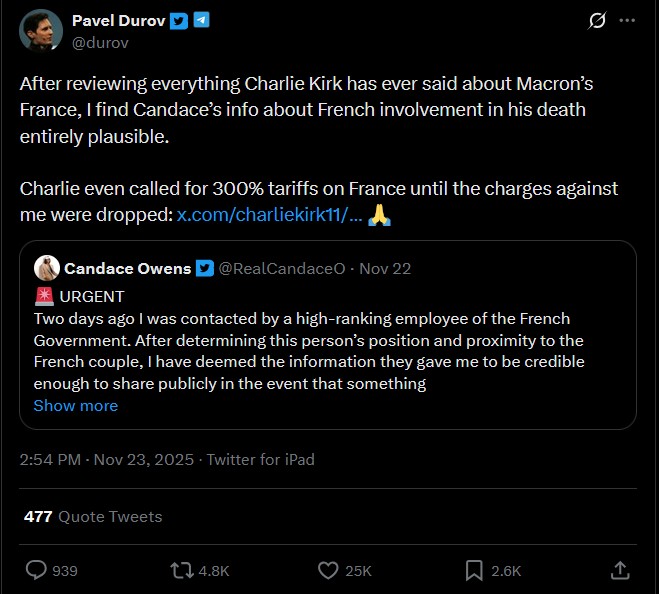Click the Telegram affiliation badge beside Pavel Durov
659x594 pixels.
pos(201,21)
